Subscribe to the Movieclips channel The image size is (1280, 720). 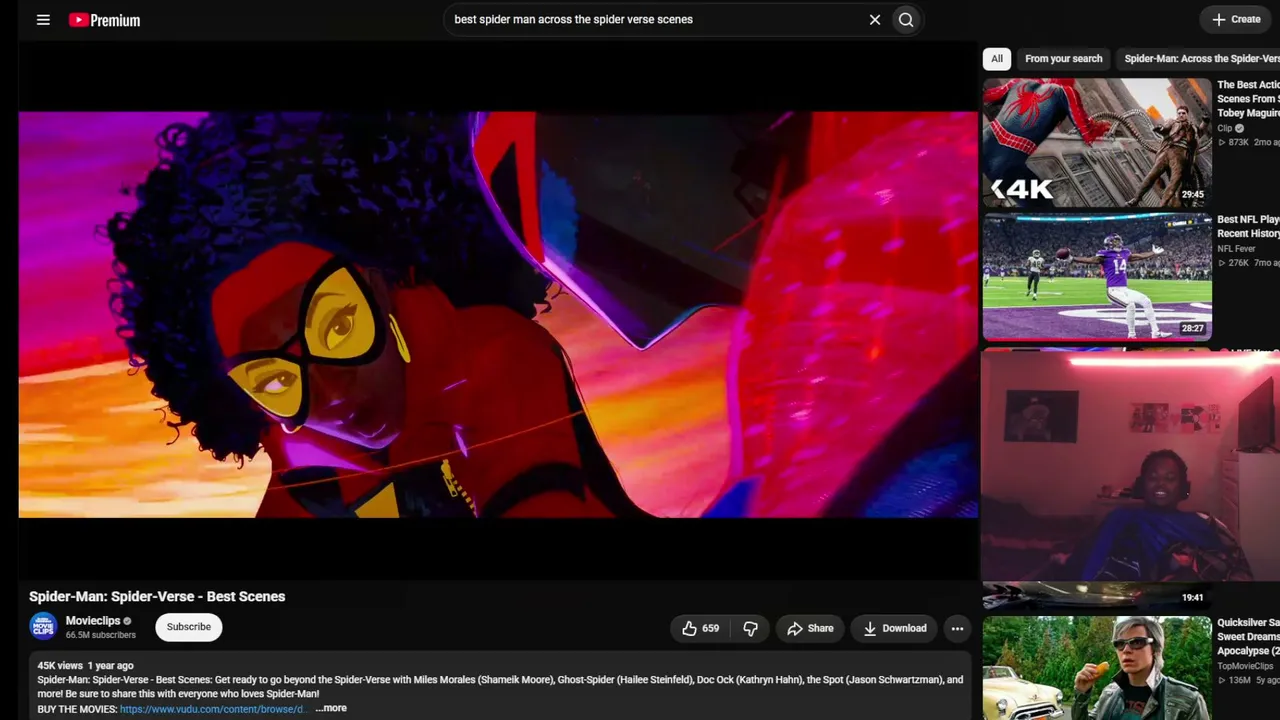click(x=189, y=627)
